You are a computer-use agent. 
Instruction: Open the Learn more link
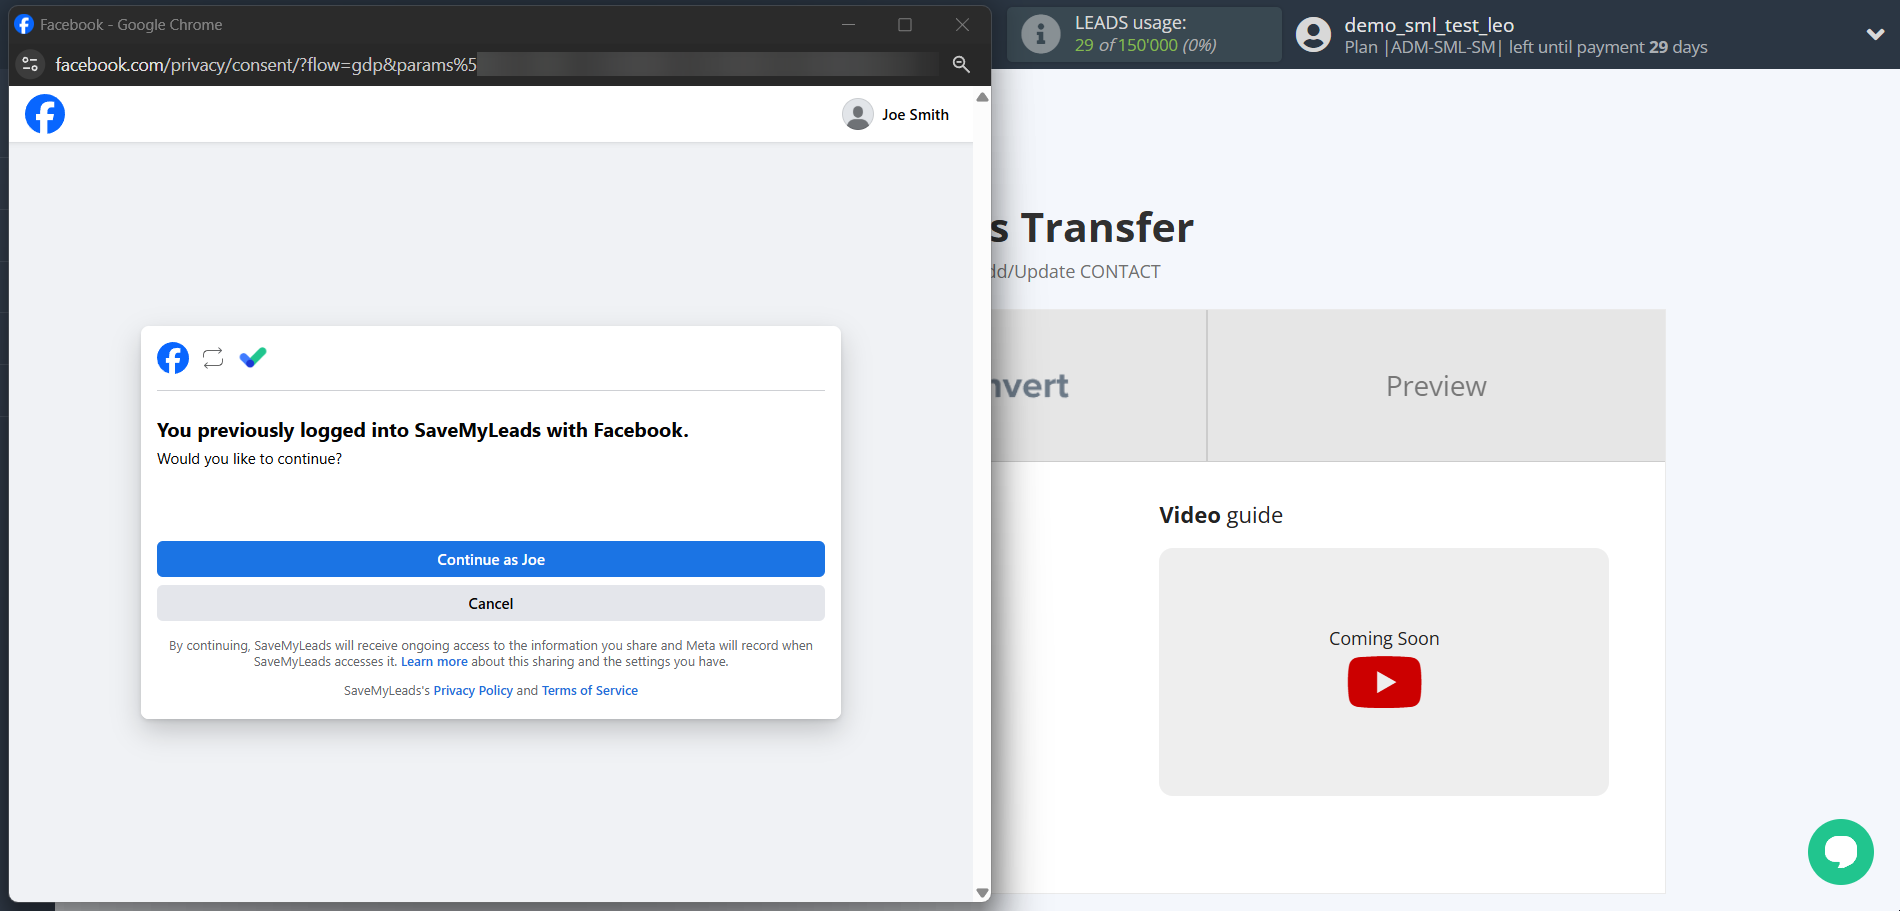pos(434,662)
